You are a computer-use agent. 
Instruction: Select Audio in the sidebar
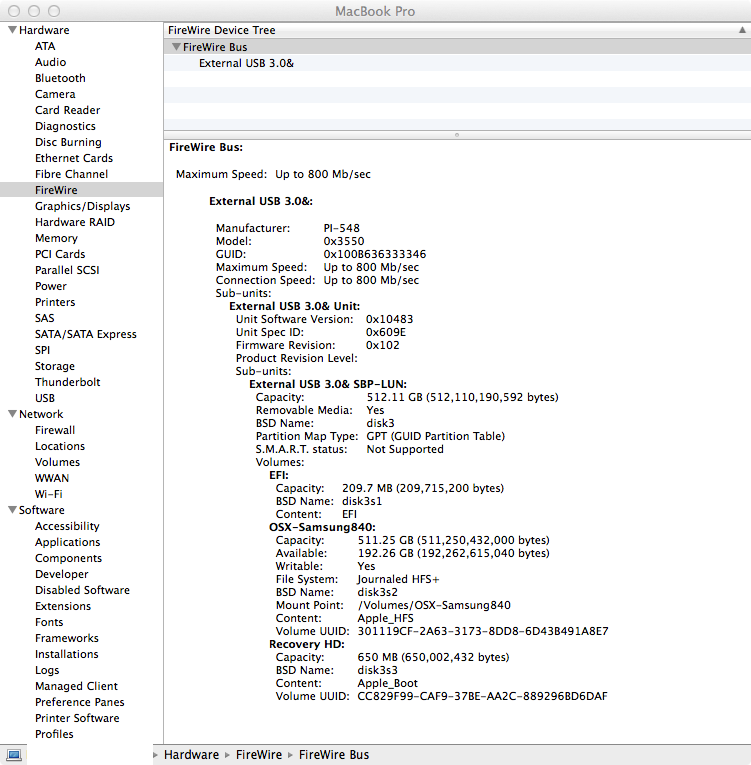pos(50,62)
